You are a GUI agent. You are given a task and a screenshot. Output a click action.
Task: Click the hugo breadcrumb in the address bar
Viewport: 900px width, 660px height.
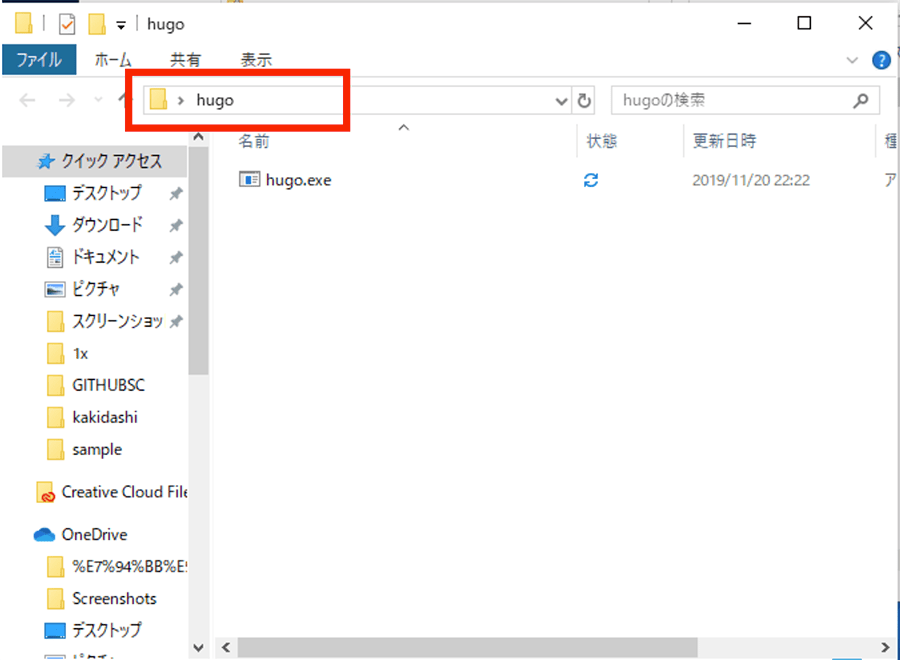click(x=215, y=100)
